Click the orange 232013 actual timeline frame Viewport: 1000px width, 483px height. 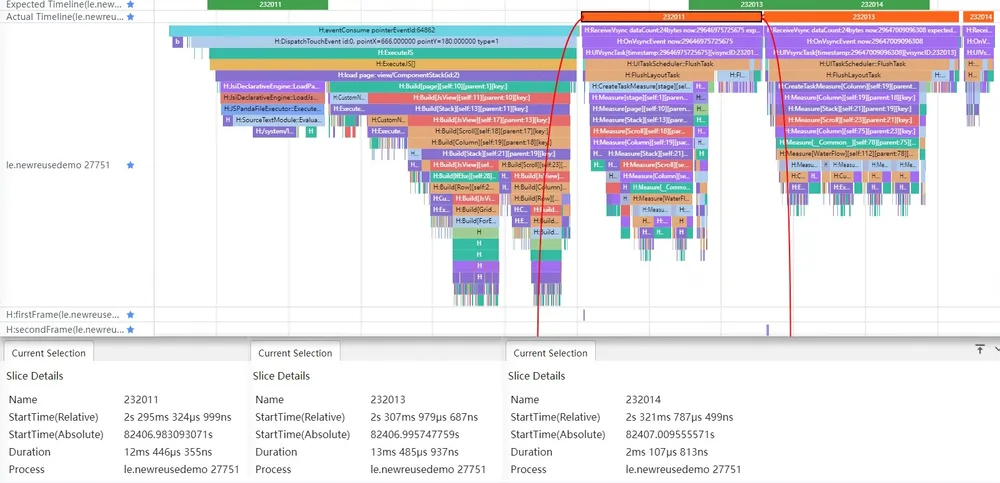(x=862, y=17)
